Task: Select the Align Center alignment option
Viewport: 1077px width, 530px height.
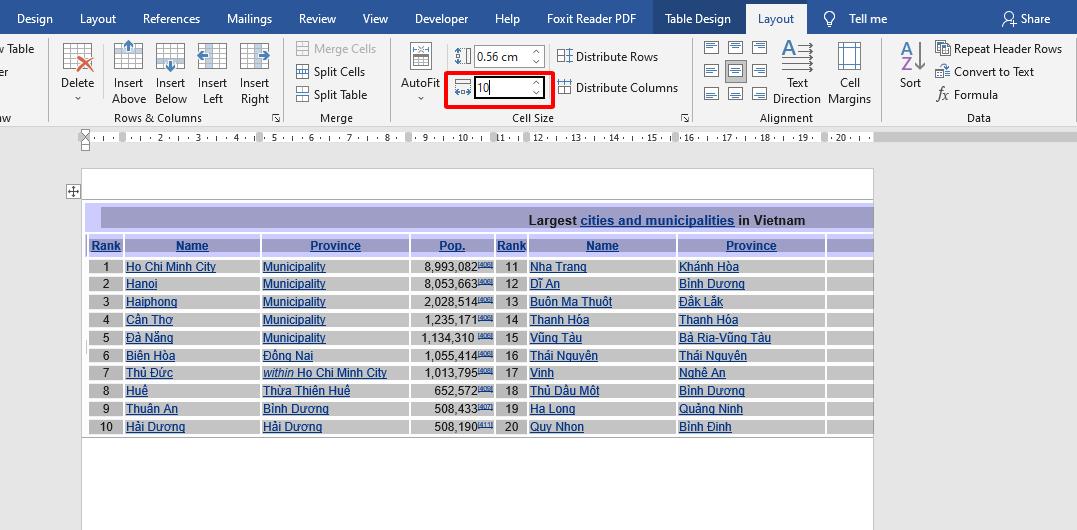Action: click(735, 71)
